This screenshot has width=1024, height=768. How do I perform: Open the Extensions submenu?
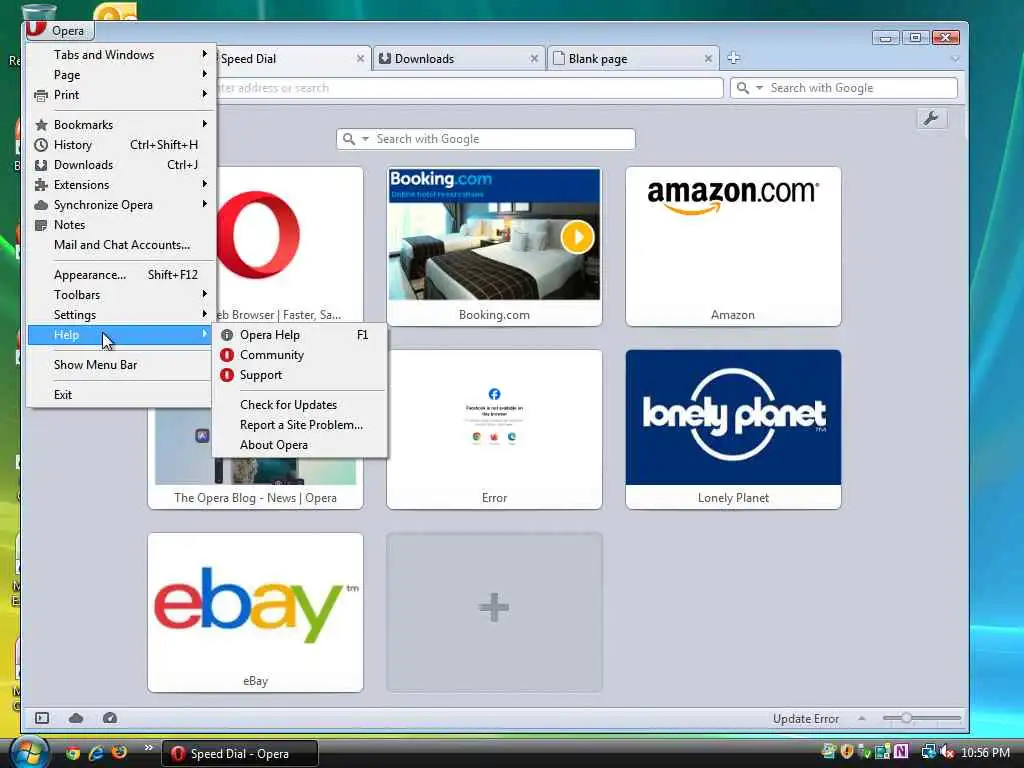tap(121, 185)
